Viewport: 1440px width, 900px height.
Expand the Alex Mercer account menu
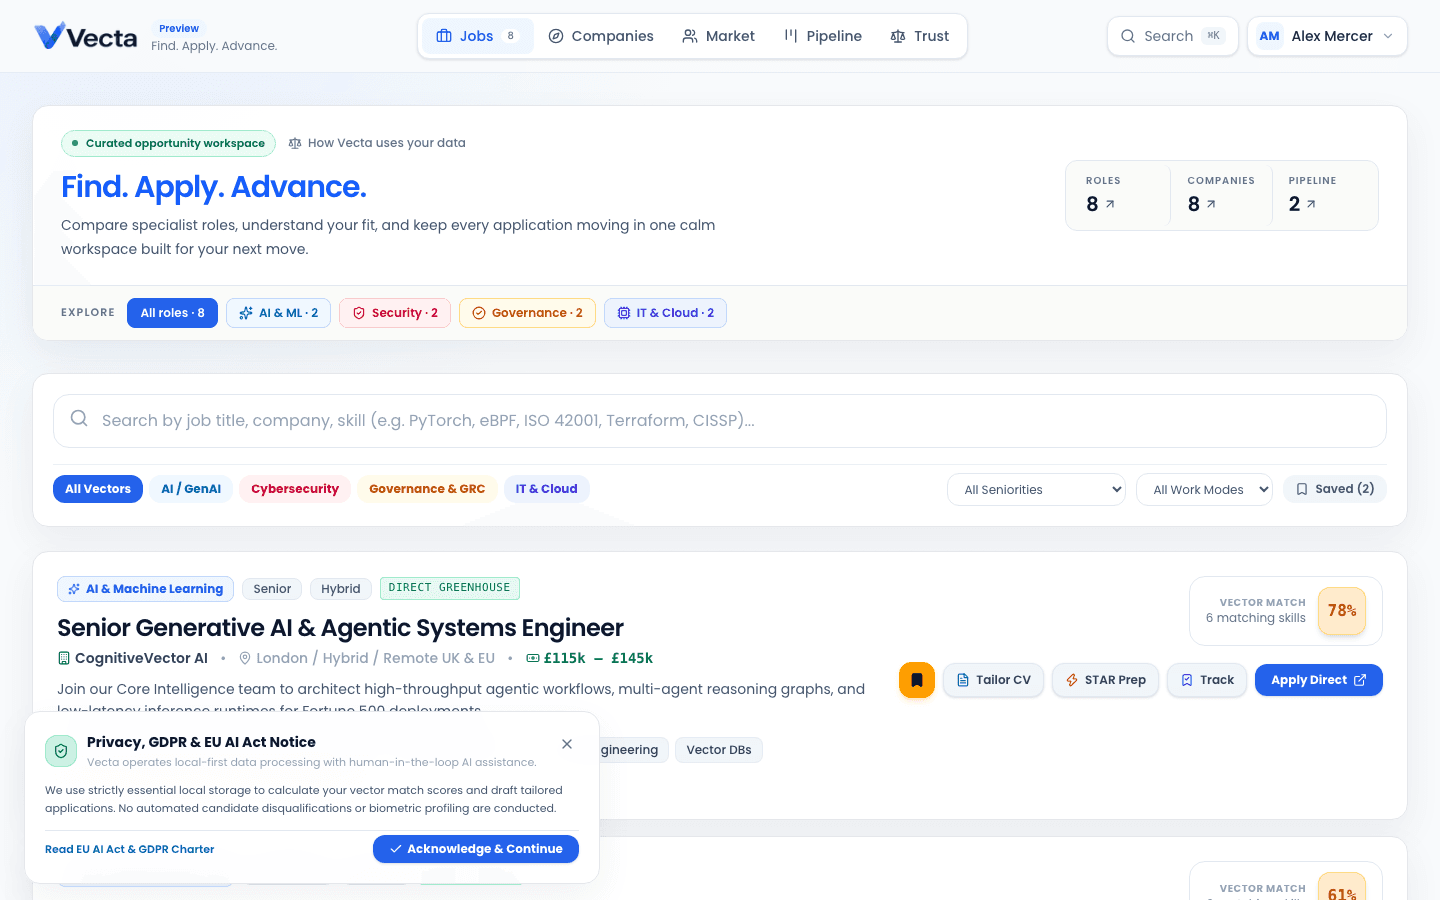(1327, 36)
